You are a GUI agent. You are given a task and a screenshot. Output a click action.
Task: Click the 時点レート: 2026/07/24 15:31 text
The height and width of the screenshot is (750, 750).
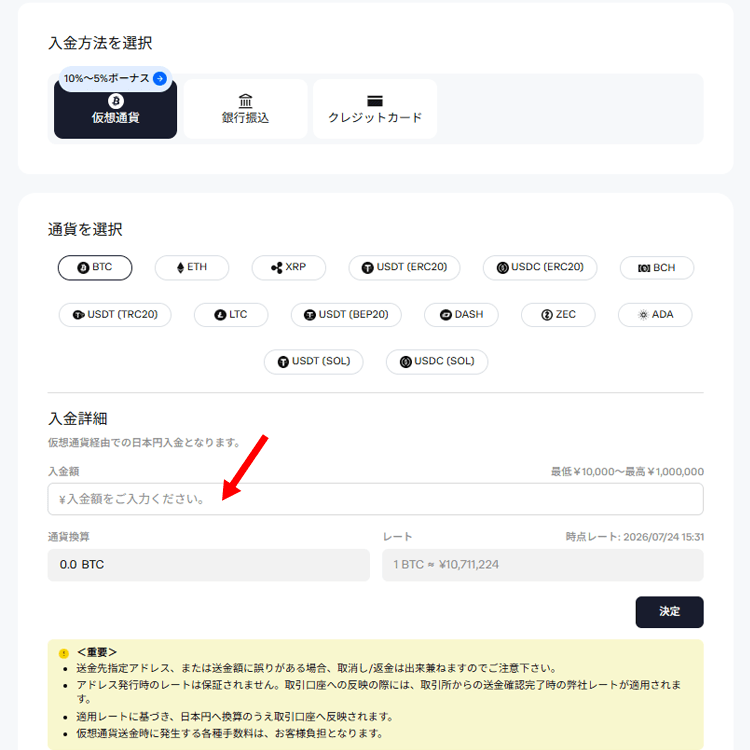(x=635, y=537)
